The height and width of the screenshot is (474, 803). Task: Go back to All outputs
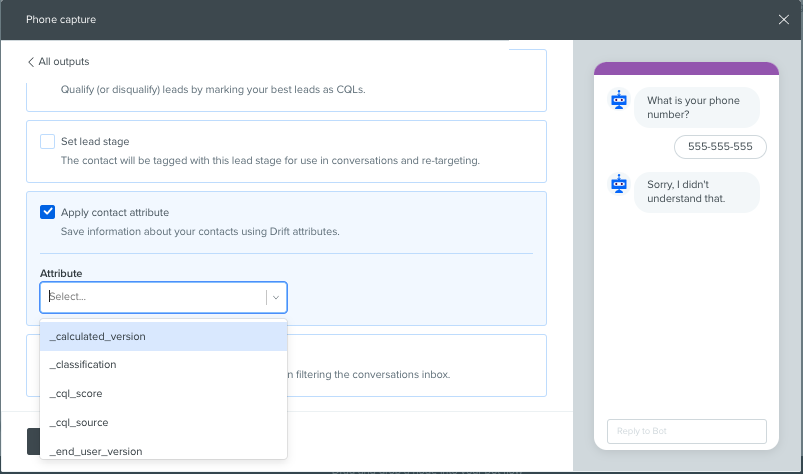coord(58,61)
